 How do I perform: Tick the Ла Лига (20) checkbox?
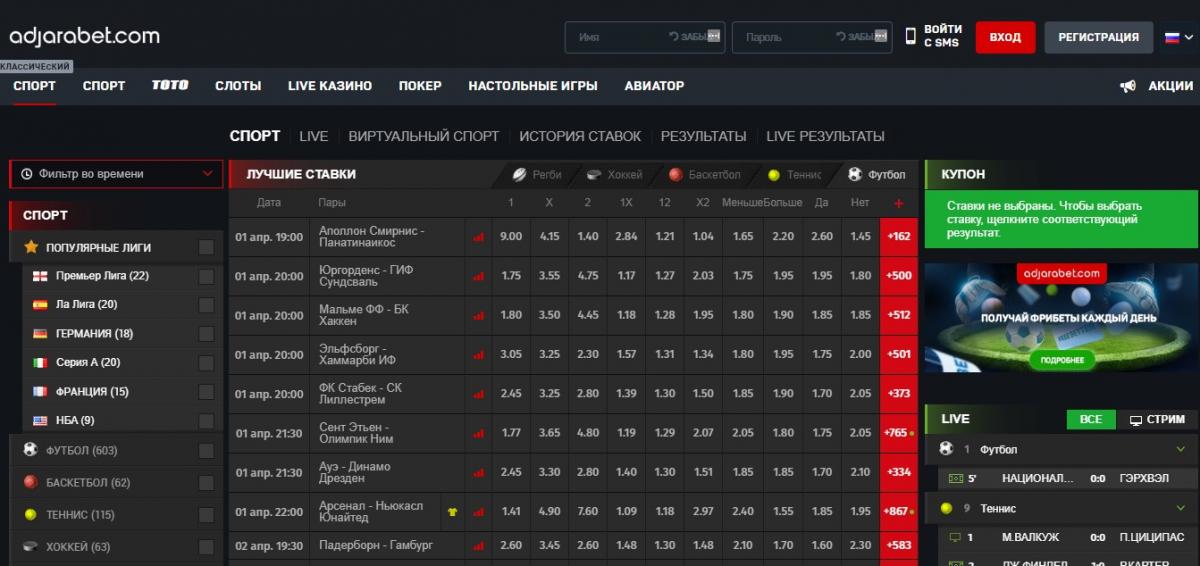[x=206, y=305]
